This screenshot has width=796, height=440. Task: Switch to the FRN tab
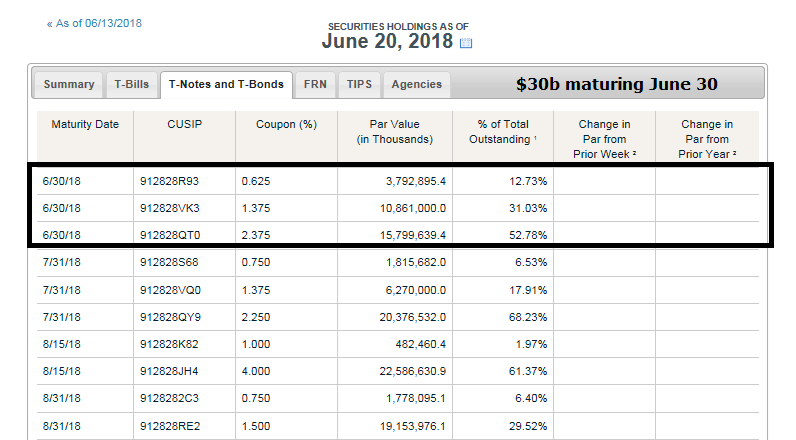click(314, 85)
